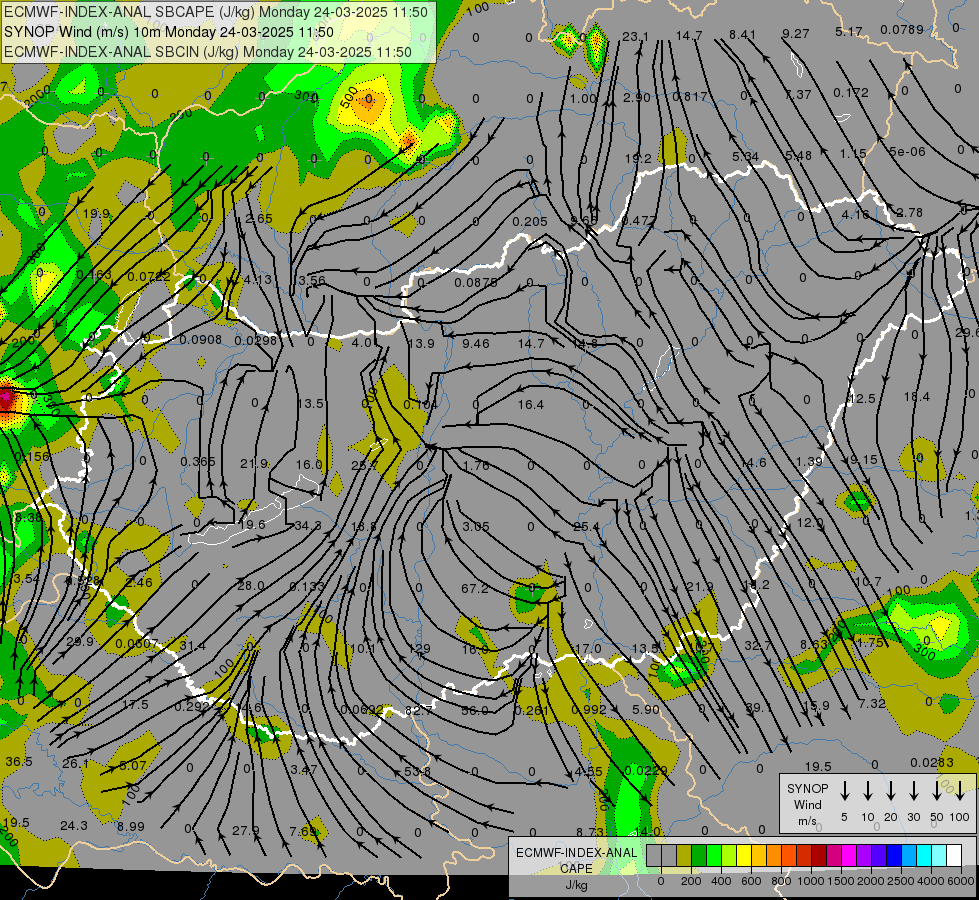Click the map value 53.8
The width and height of the screenshot is (979, 900).
pos(417,771)
